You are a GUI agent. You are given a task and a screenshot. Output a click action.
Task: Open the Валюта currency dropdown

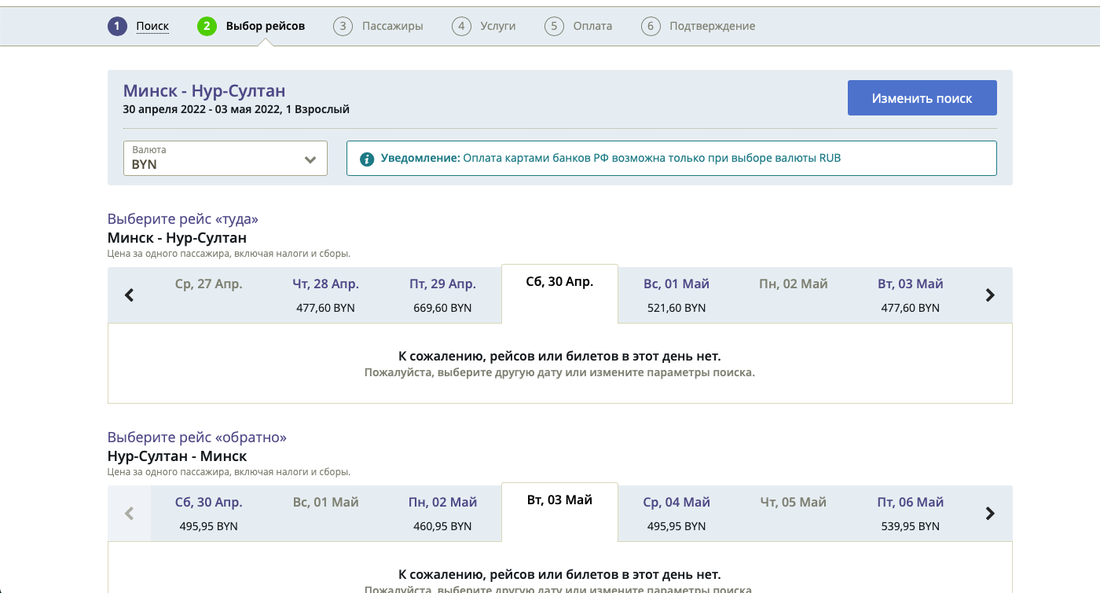click(x=225, y=158)
